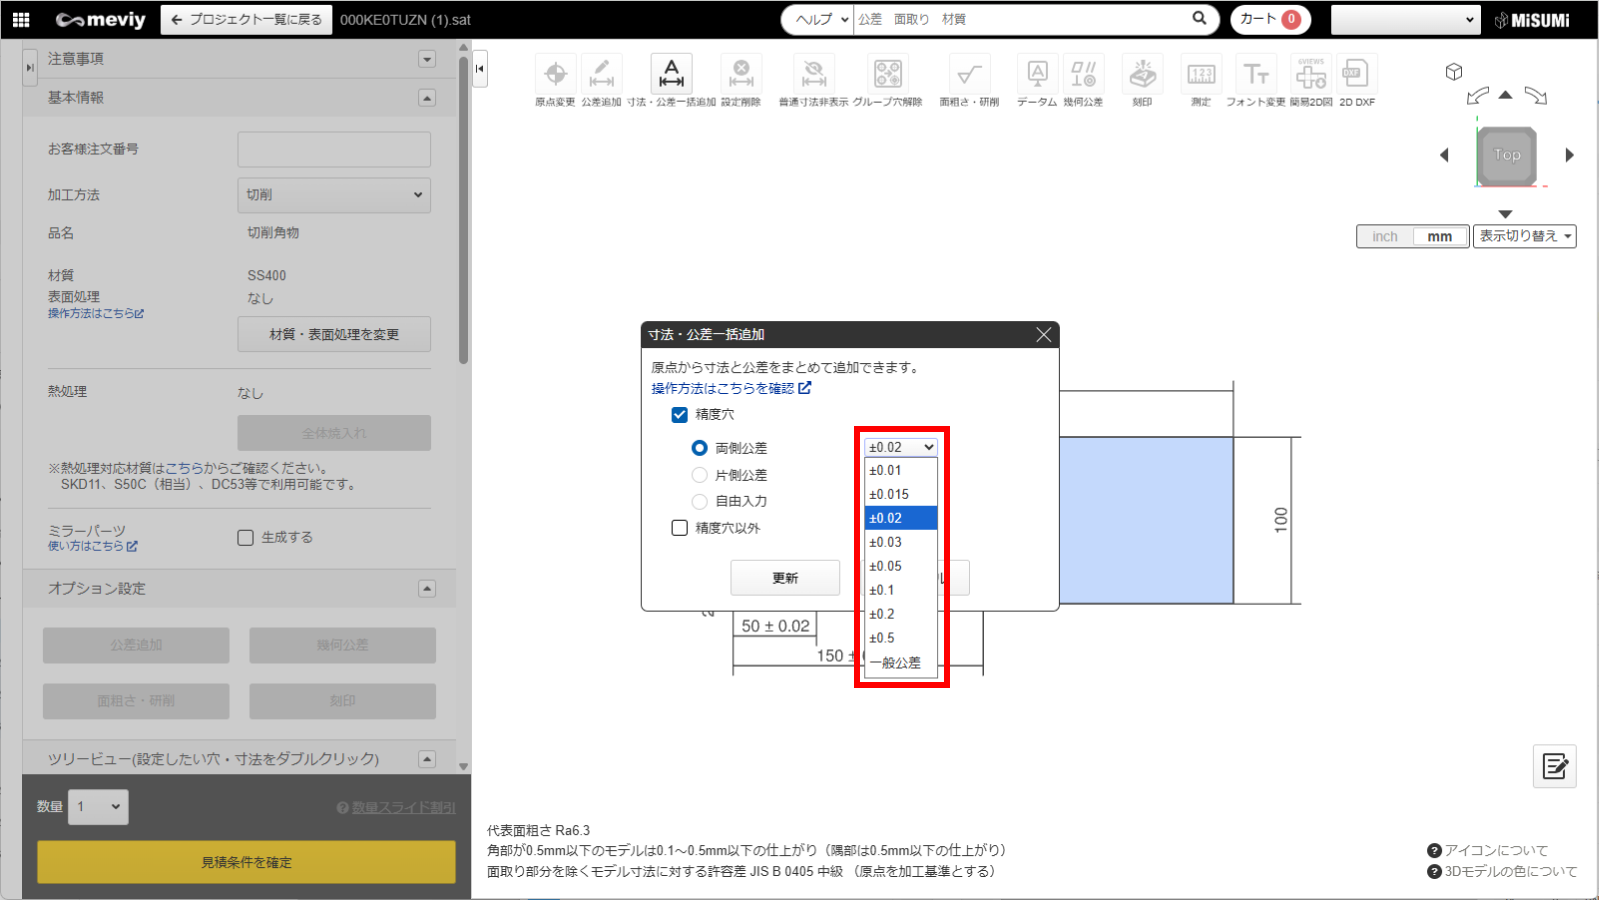Click the origin change (原点変更) tool icon
1600x900 pixels.
click(555, 74)
